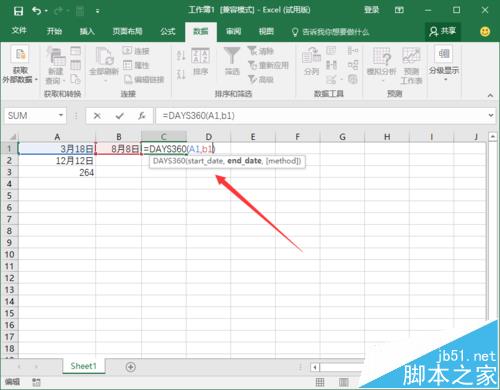This screenshot has height=390, width=500.
Task: Click the macro record icon in status bar
Action: click(36, 382)
